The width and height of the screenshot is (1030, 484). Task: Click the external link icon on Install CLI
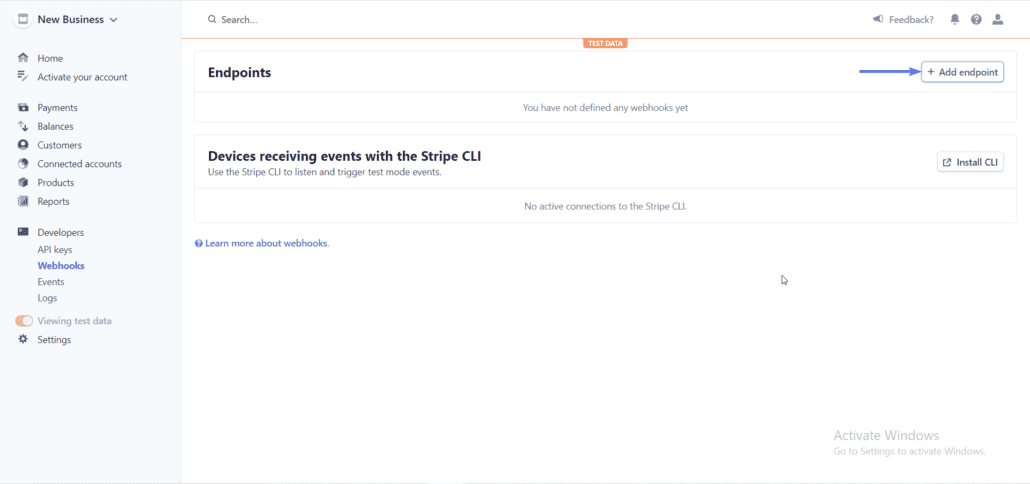947,162
